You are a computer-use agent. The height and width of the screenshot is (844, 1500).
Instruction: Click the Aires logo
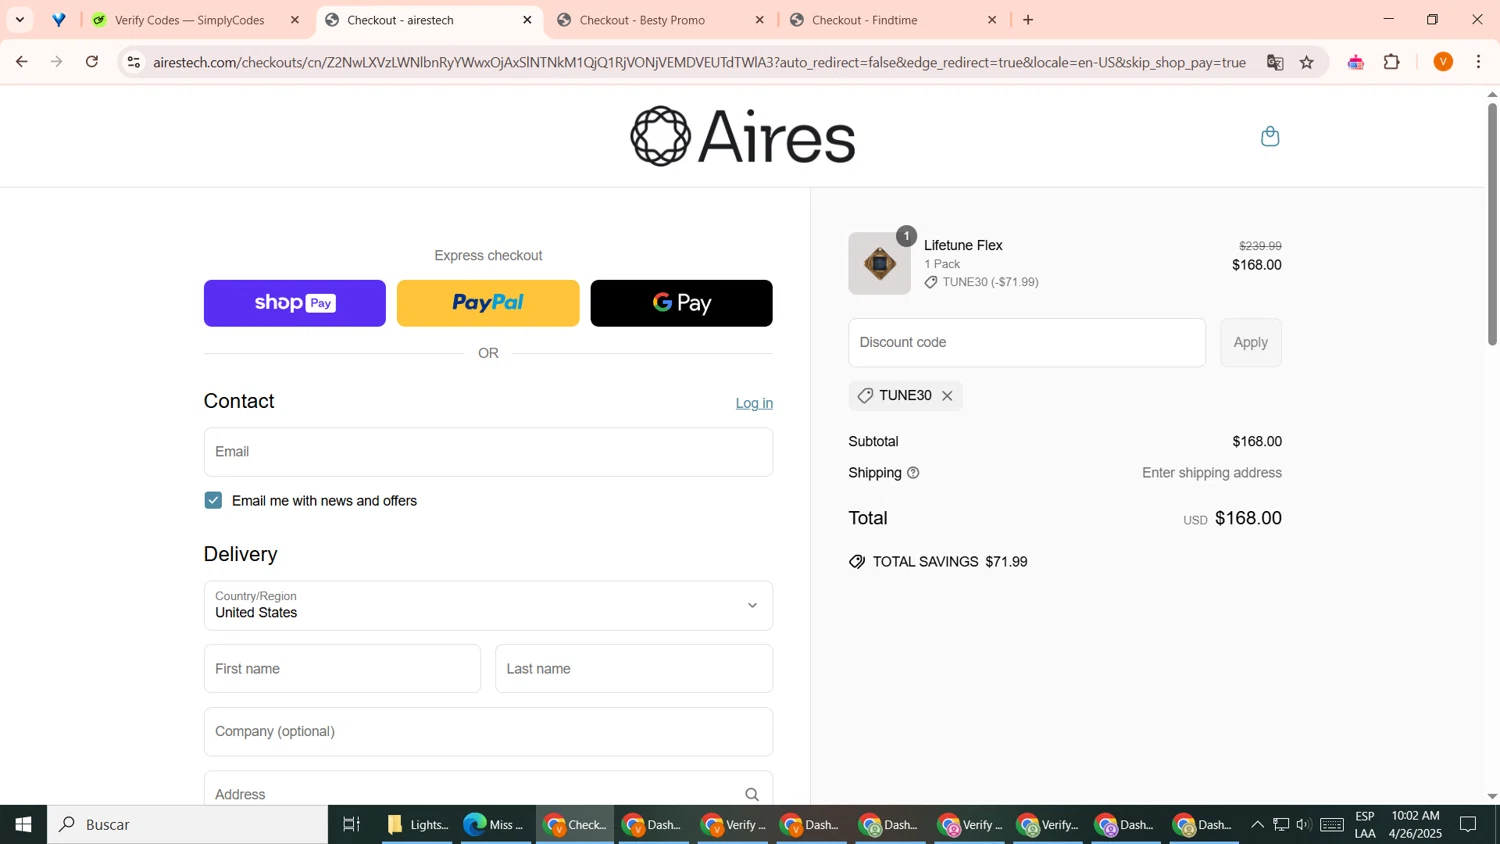click(x=743, y=136)
